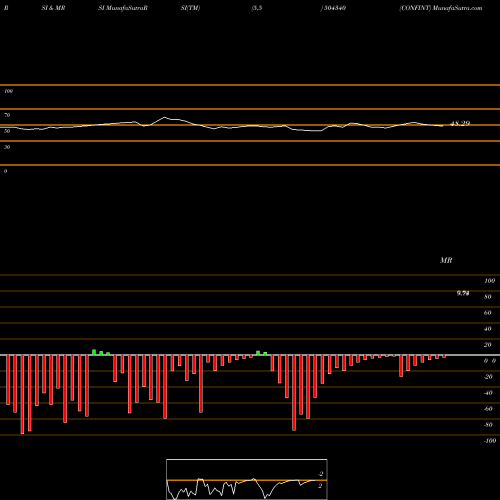Image resolution: width=500 pixels, height=500 pixels.
Task: Click the -100 label on MR axis
Action: pos(490,441)
